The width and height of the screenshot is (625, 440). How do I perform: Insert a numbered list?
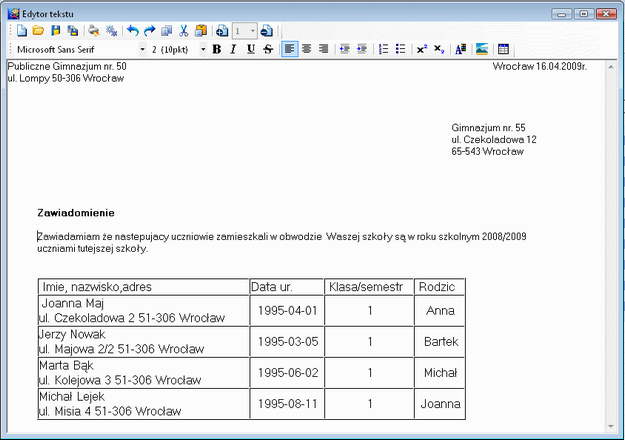(x=383, y=49)
